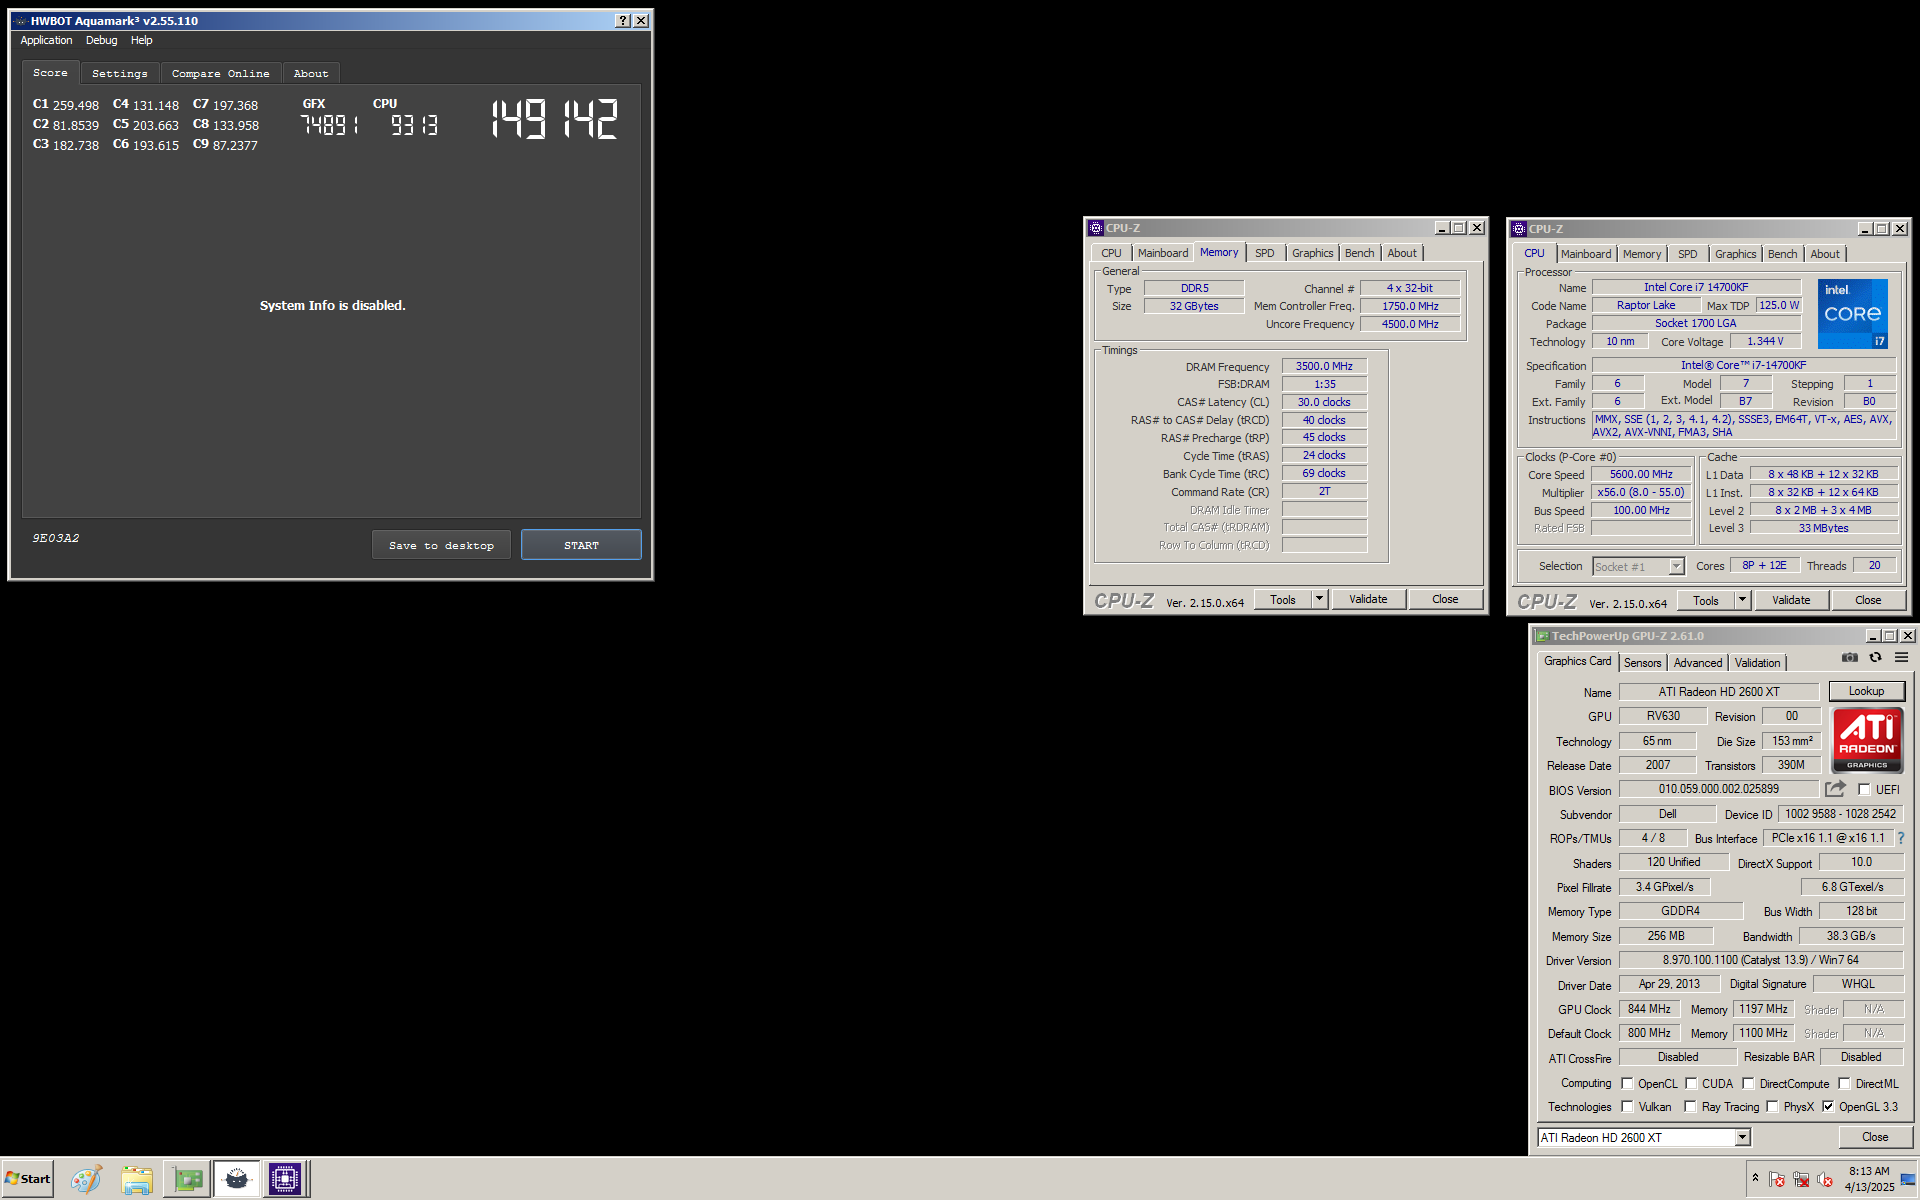This screenshot has width=1920, height=1200.
Task: Toggle the OpenCL checkbox
Action: [x=1627, y=1083]
